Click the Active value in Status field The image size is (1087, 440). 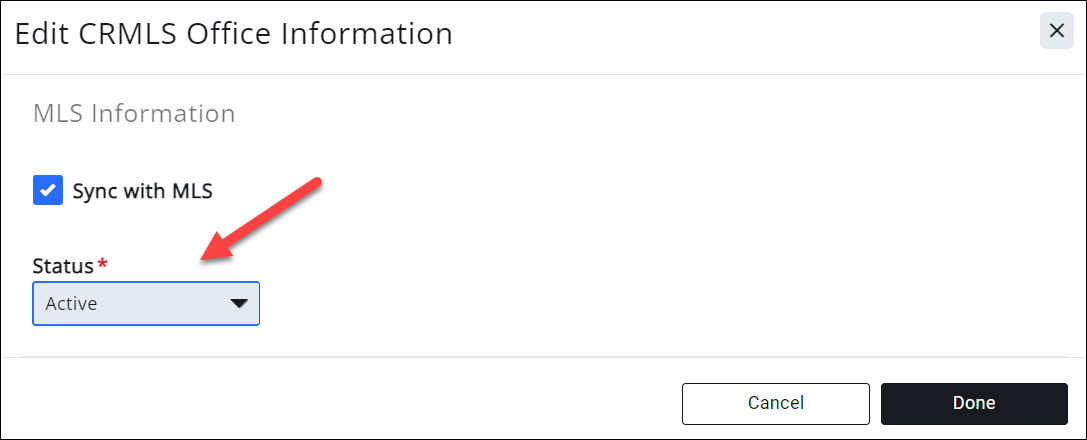pyautogui.click(x=72, y=304)
